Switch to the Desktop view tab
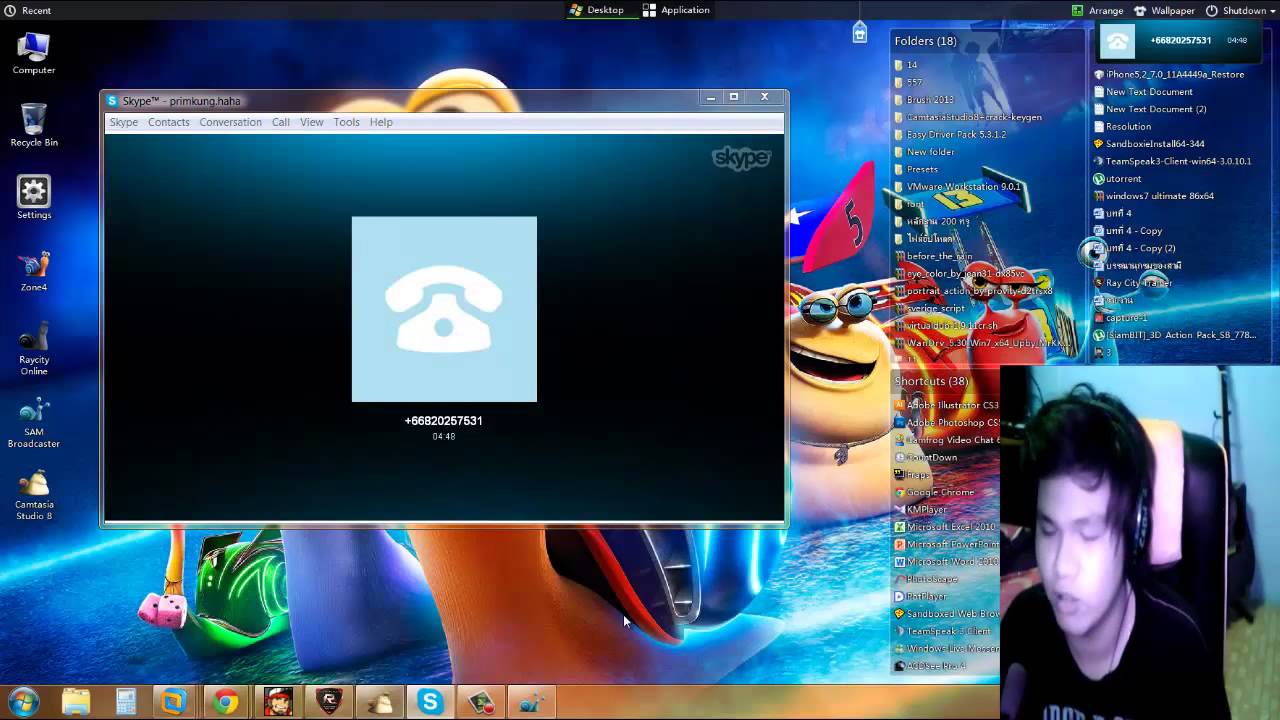 pos(597,10)
